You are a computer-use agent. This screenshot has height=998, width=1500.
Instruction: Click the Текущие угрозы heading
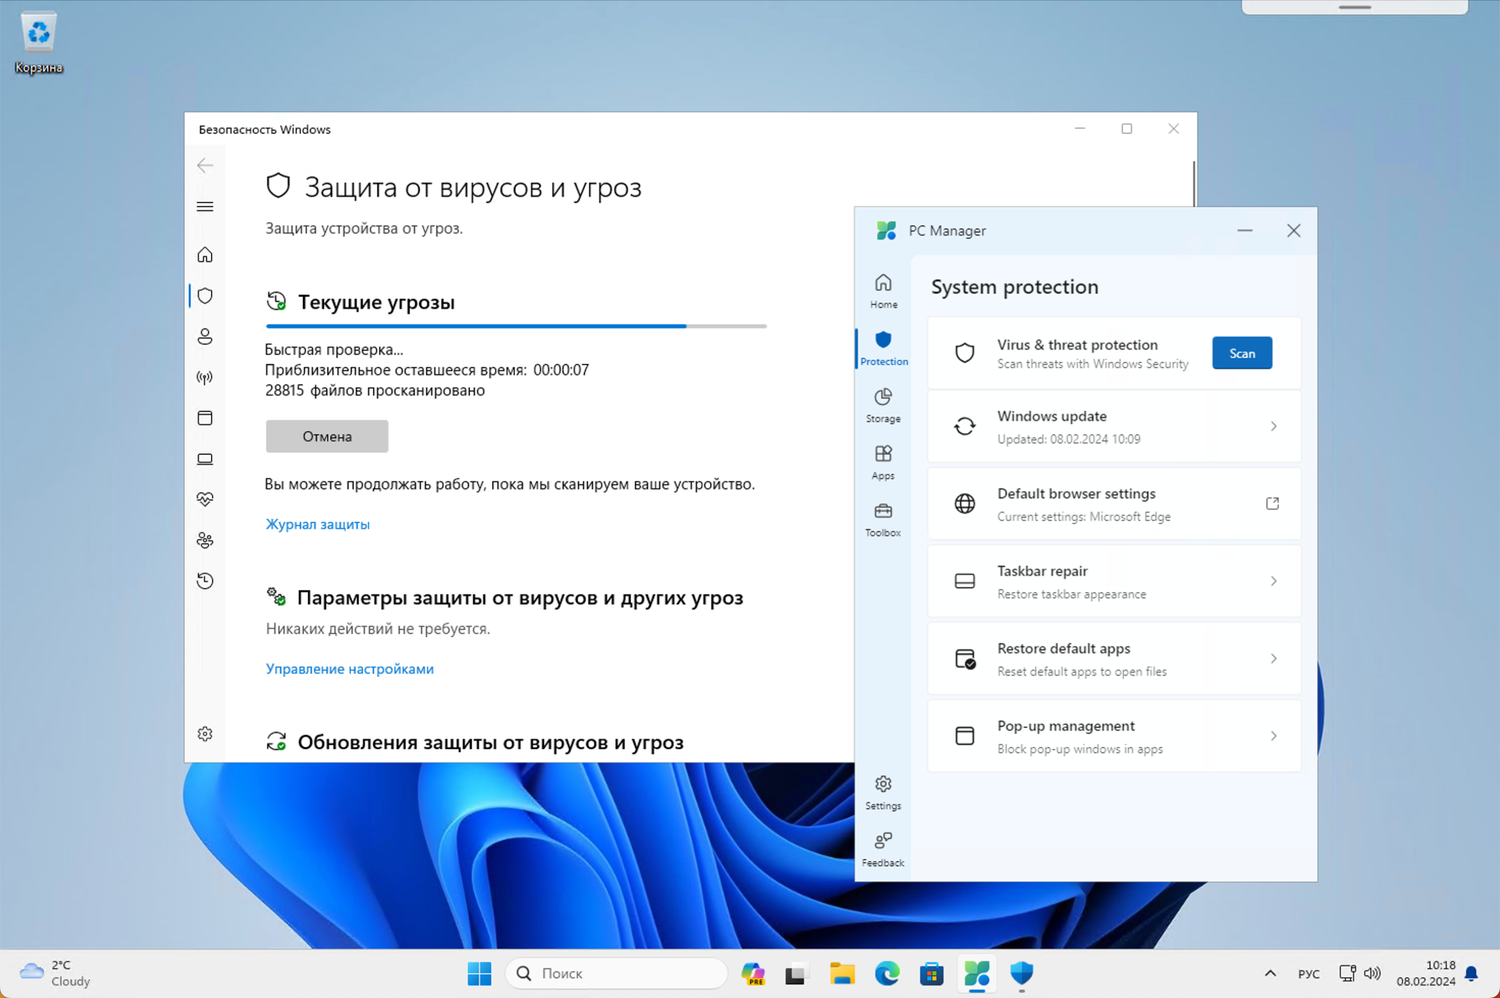[x=376, y=302]
